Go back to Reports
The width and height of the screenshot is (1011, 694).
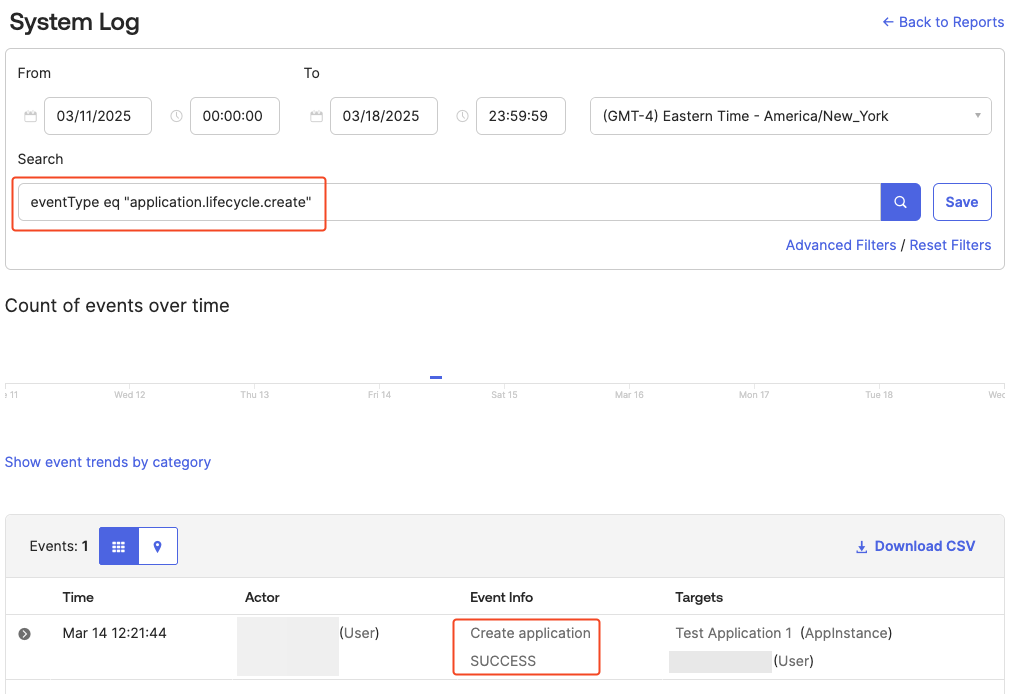coord(943,22)
